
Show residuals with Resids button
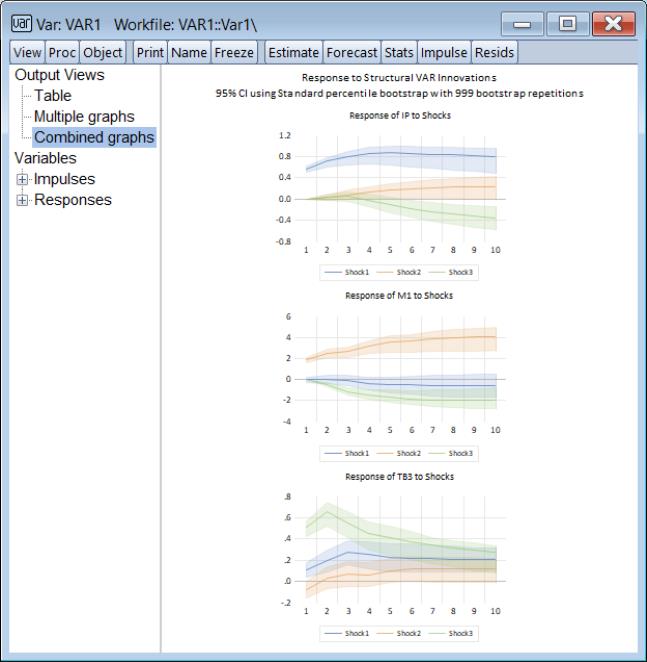(494, 53)
